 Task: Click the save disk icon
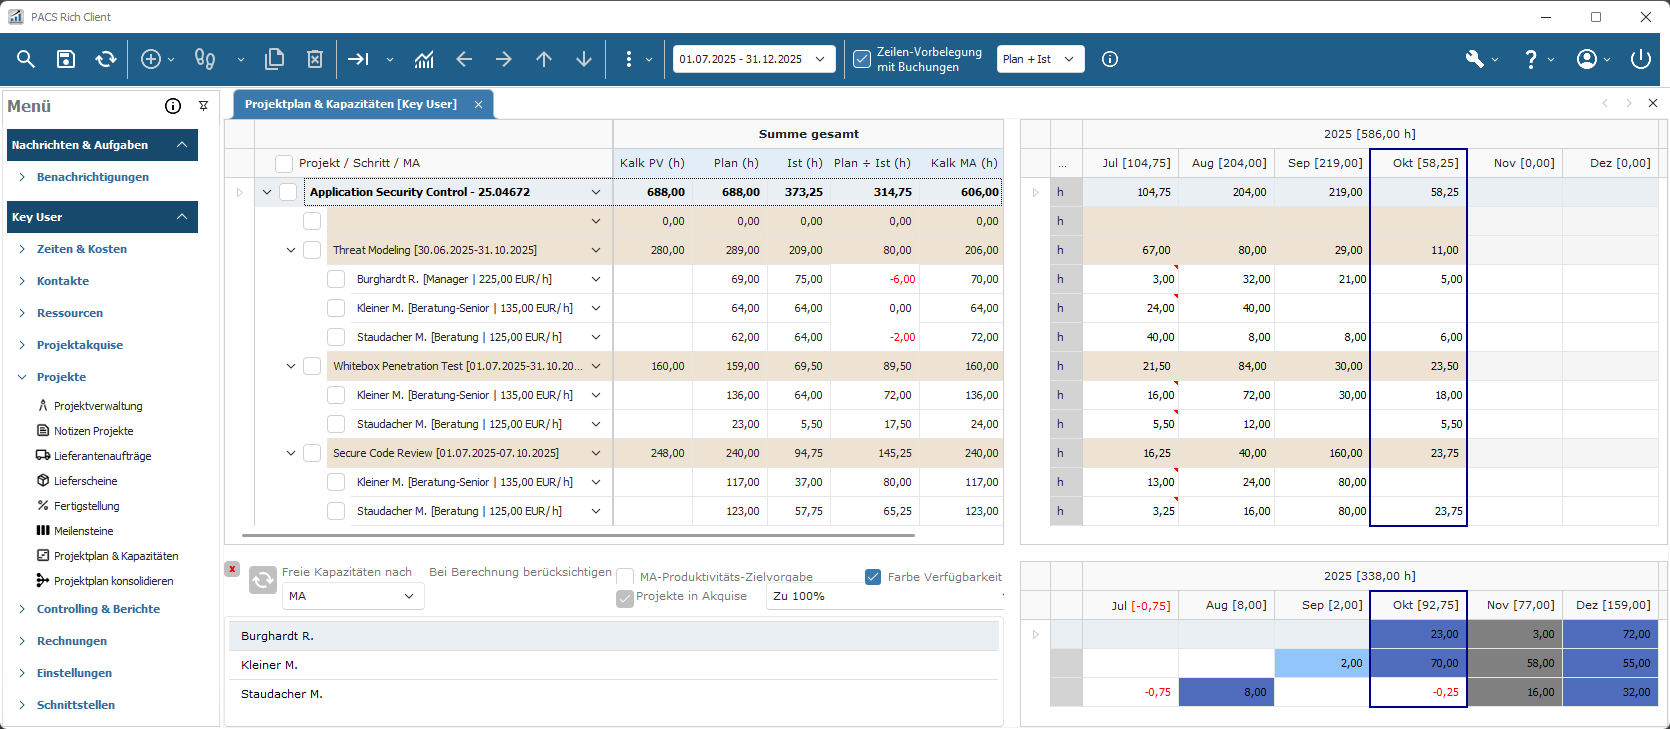click(x=66, y=59)
